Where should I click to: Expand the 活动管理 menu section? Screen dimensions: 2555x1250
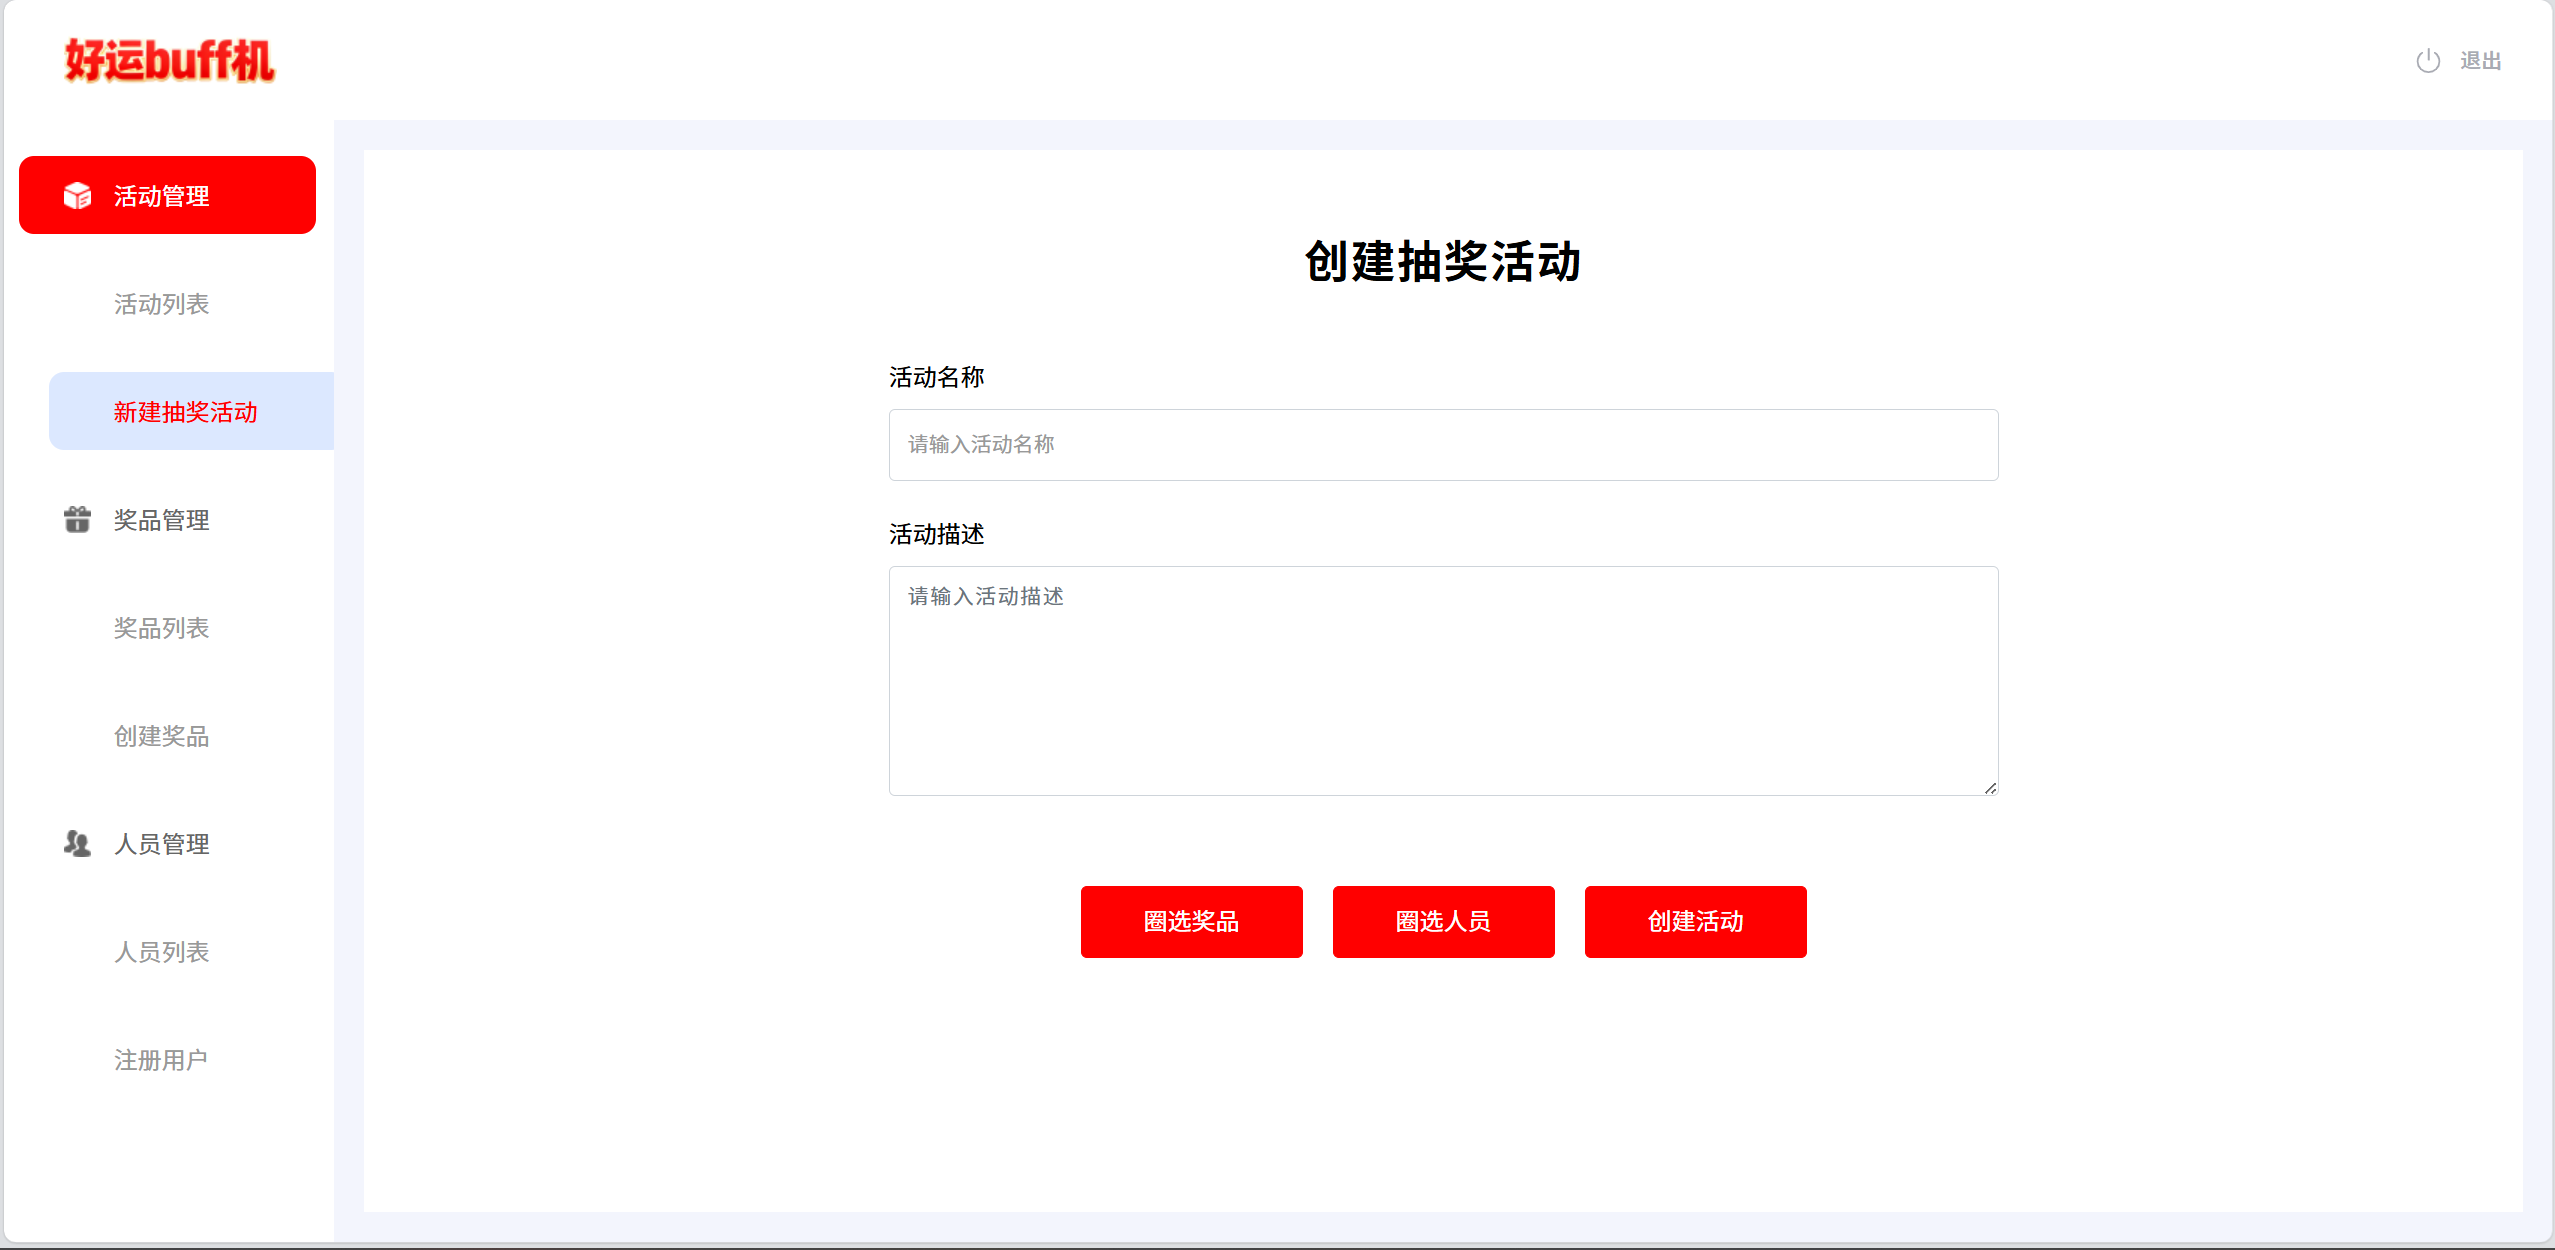[167, 196]
